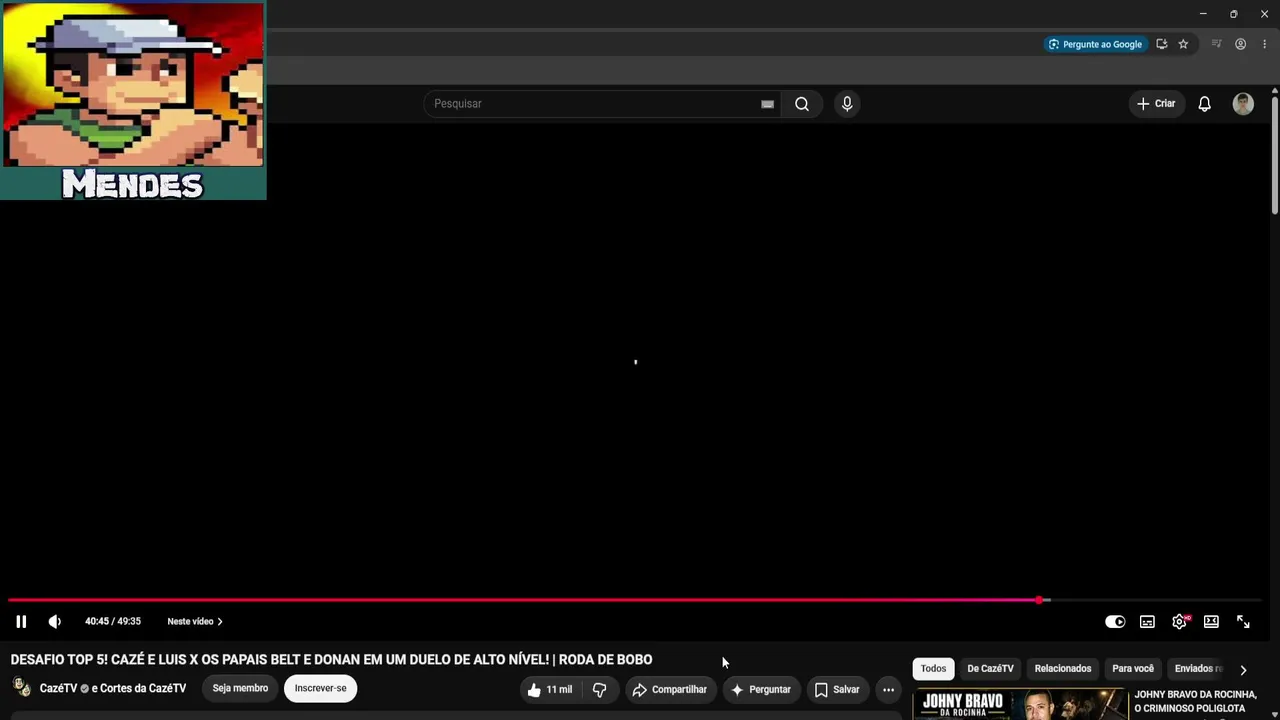This screenshot has height=720, width=1280.
Task: Start voice search with microphone
Action: point(847,104)
